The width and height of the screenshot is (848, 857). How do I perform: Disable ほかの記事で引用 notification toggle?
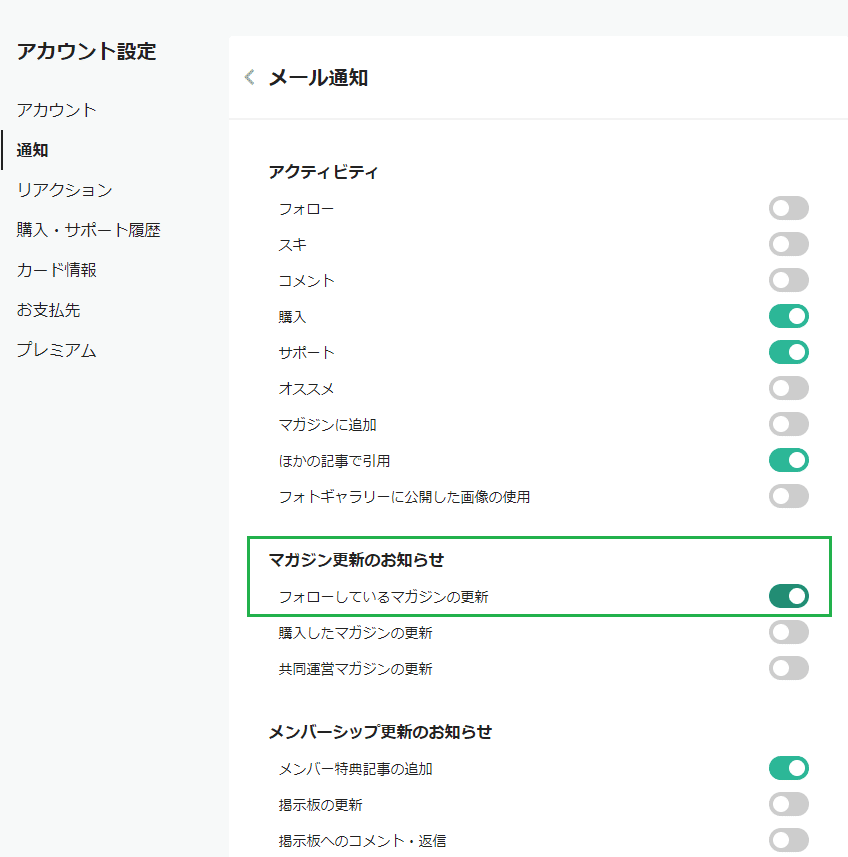coord(788,461)
